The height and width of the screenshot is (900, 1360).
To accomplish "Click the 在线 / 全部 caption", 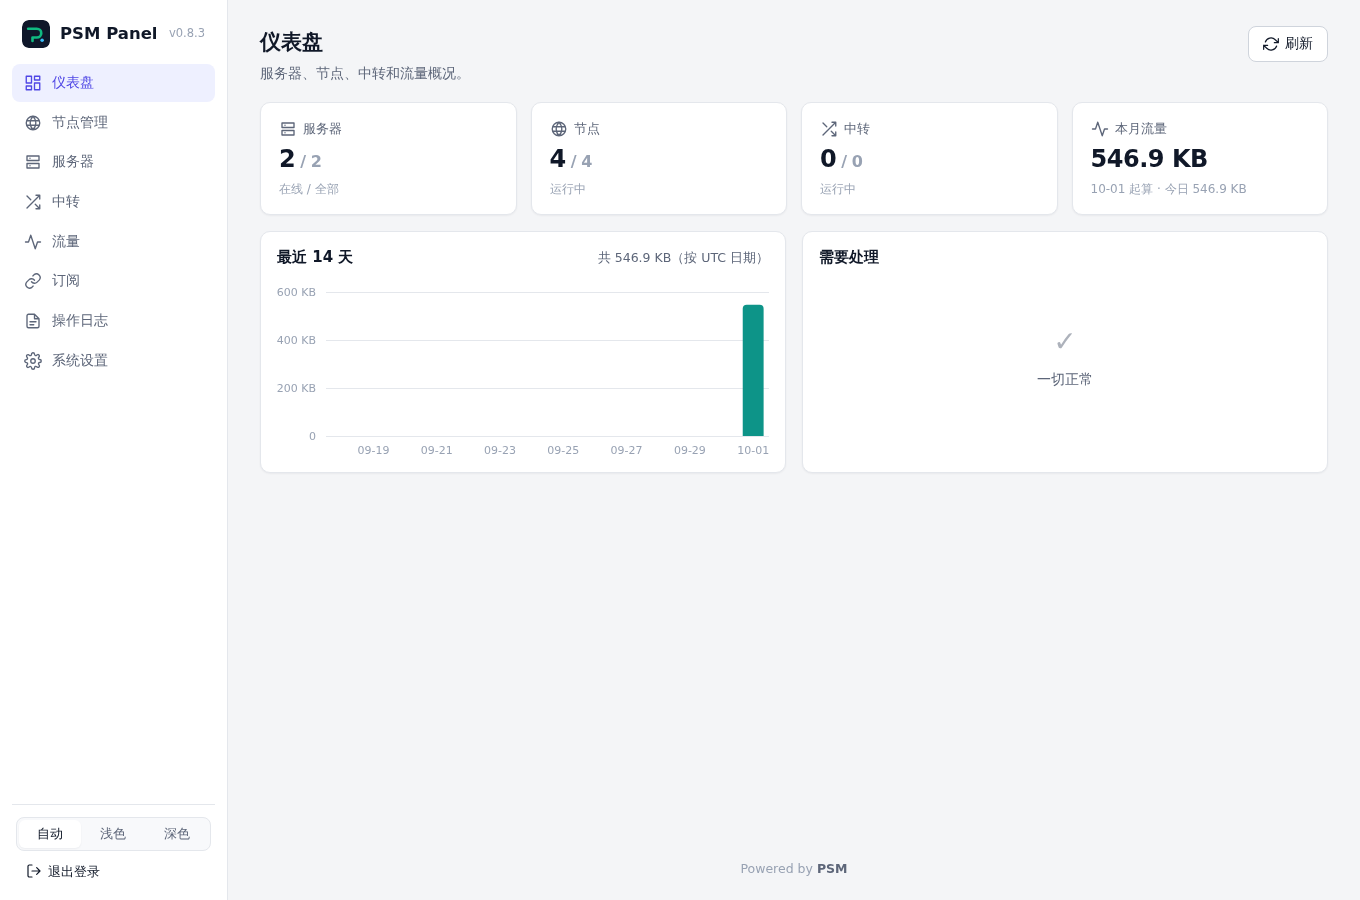I will (x=309, y=189).
